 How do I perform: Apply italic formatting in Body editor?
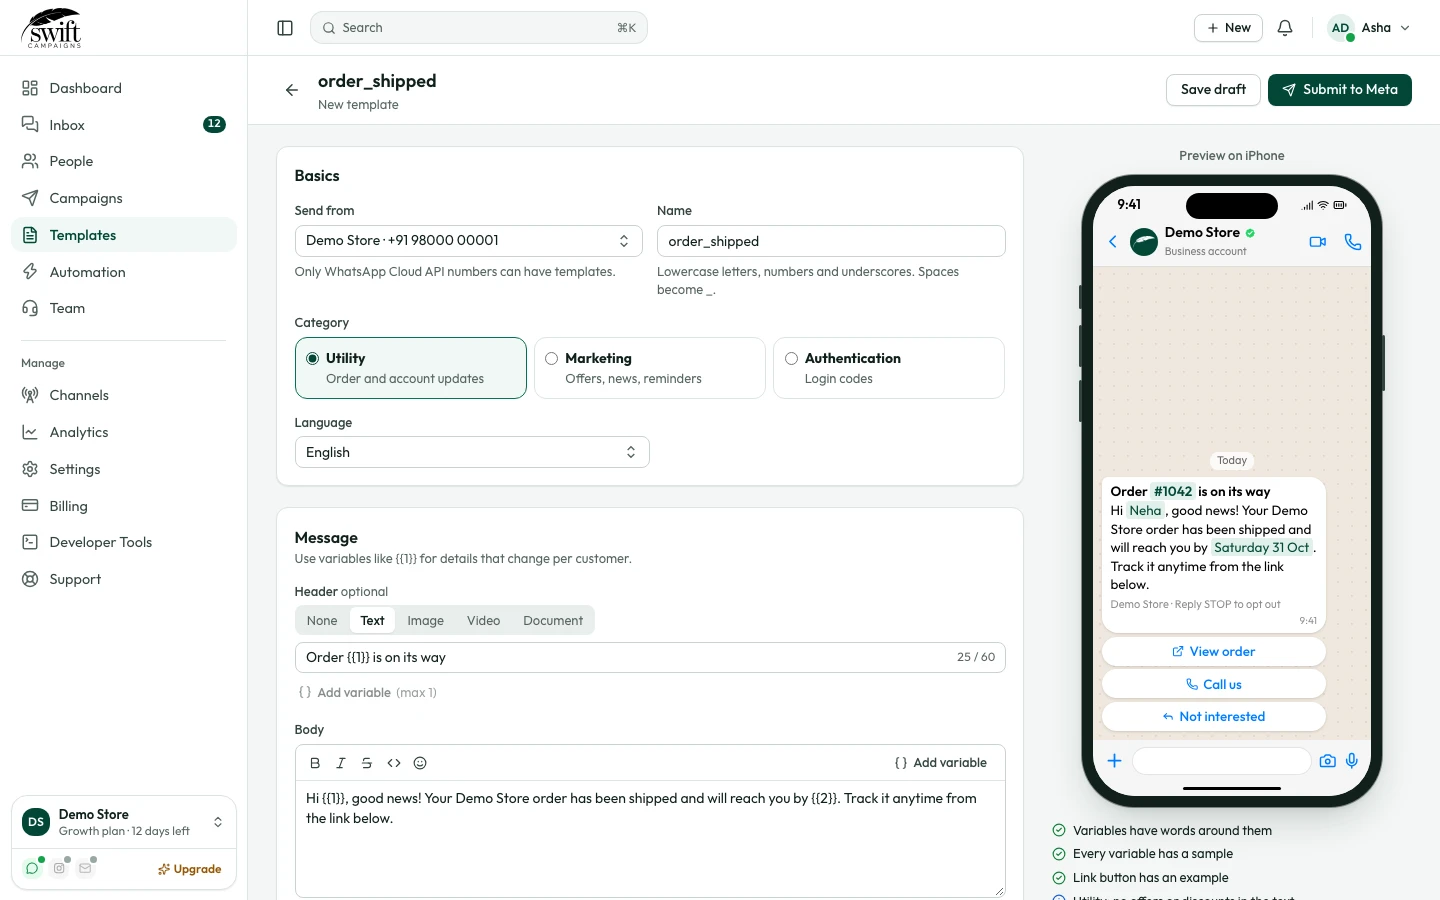(x=341, y=763)
